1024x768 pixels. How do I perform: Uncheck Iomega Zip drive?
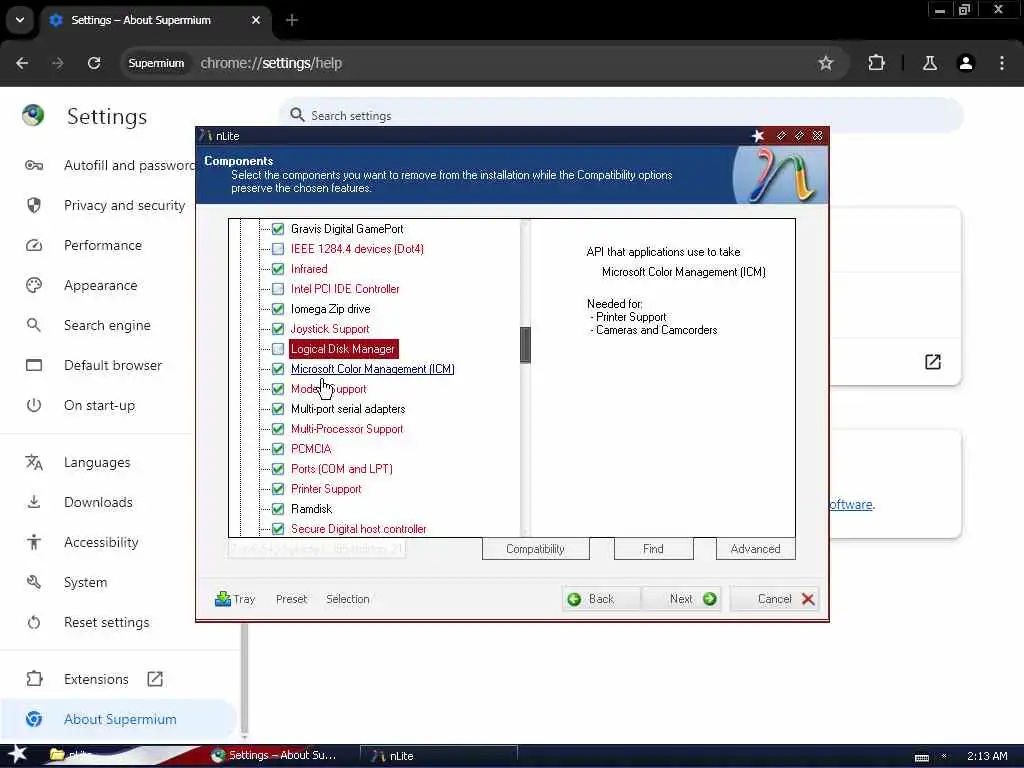pos(278,309)
